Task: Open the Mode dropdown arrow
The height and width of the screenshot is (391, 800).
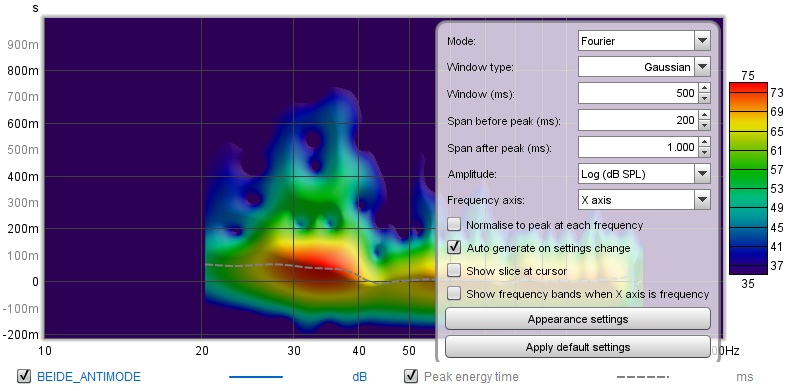Action: tap(703, 41)
